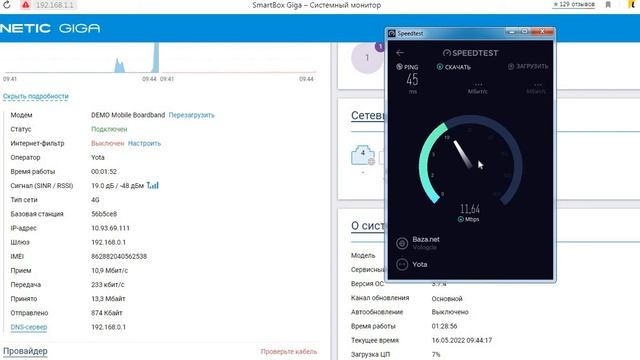Maximize the Speedtest window

pos(524,31)
